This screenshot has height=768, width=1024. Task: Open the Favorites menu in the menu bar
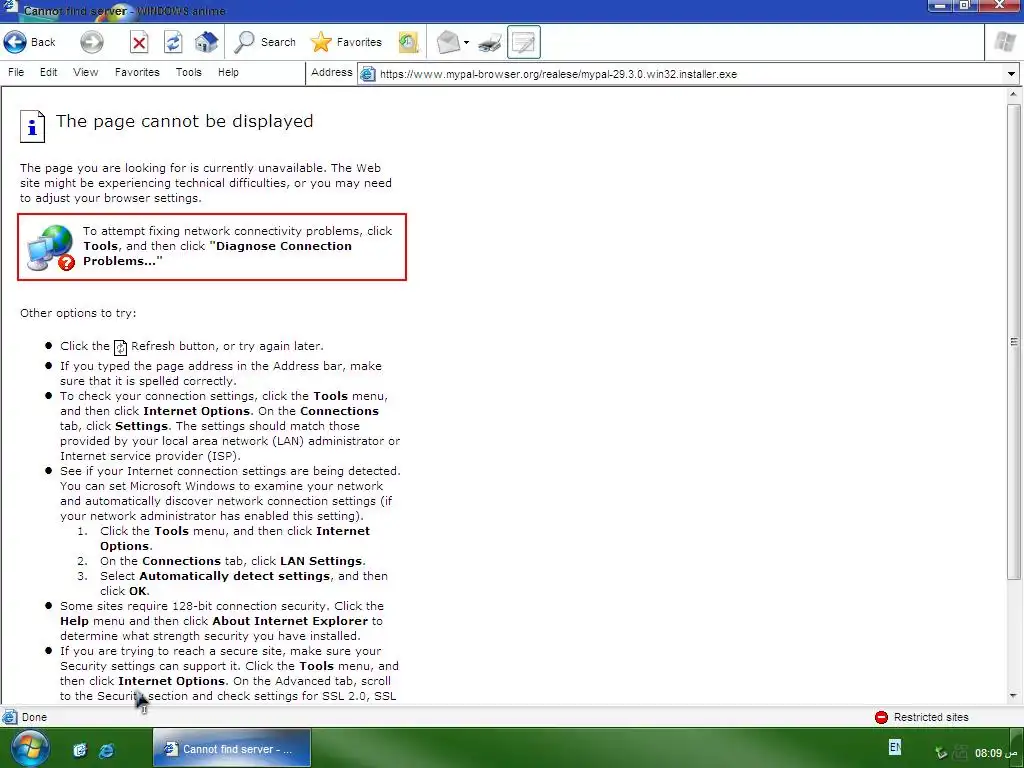tap(137, 72)
